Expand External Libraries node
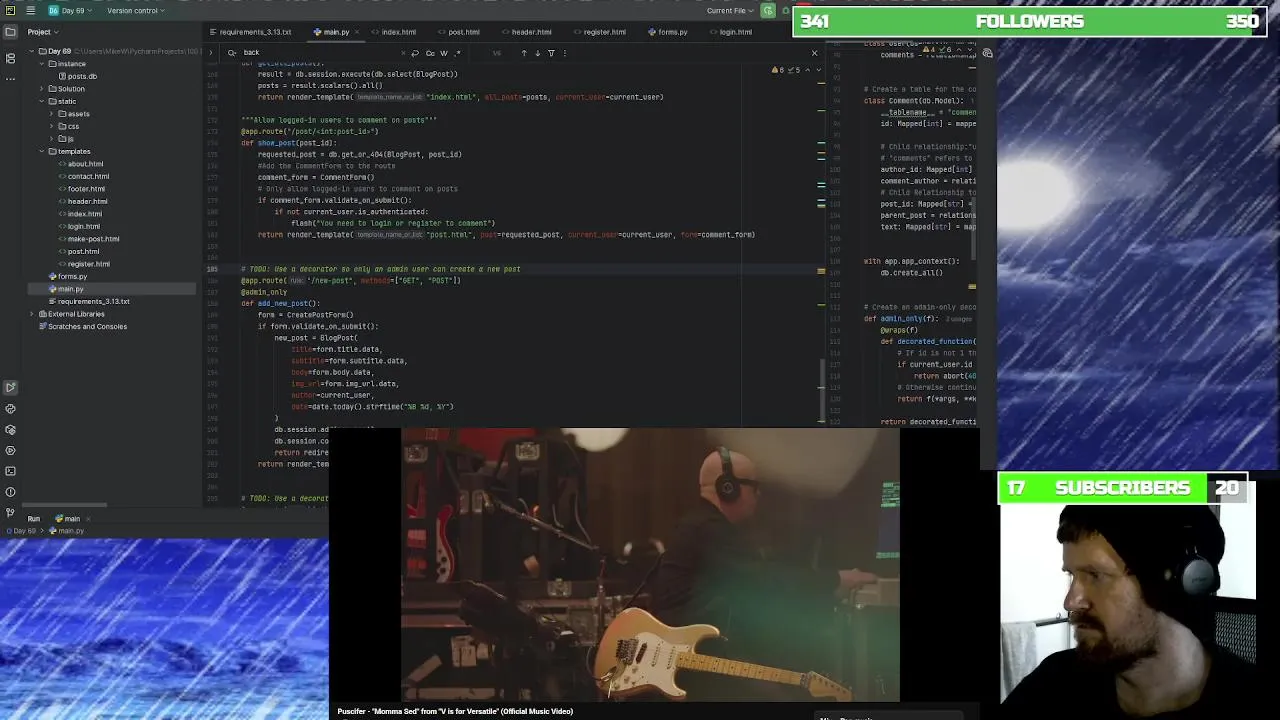 coord(31,314)
